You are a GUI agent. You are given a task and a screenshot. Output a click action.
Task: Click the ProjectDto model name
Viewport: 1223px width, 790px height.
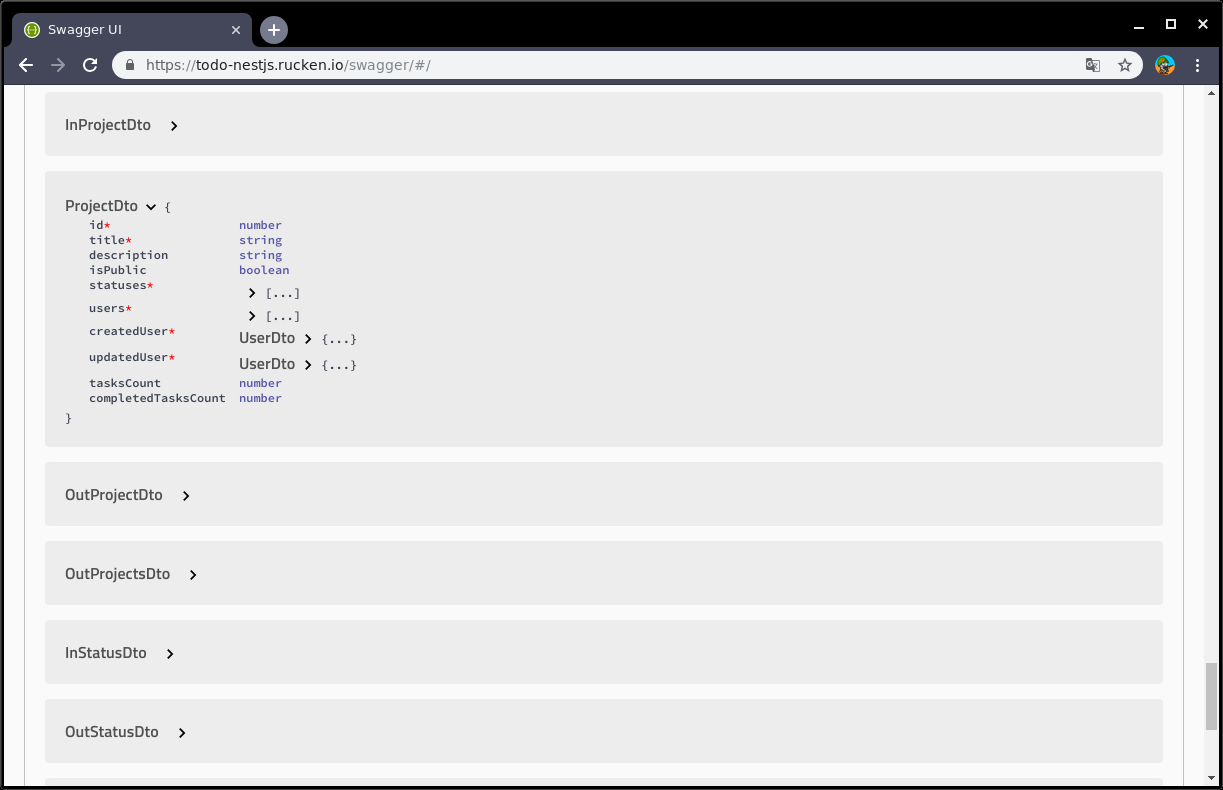tap(101, 206)
